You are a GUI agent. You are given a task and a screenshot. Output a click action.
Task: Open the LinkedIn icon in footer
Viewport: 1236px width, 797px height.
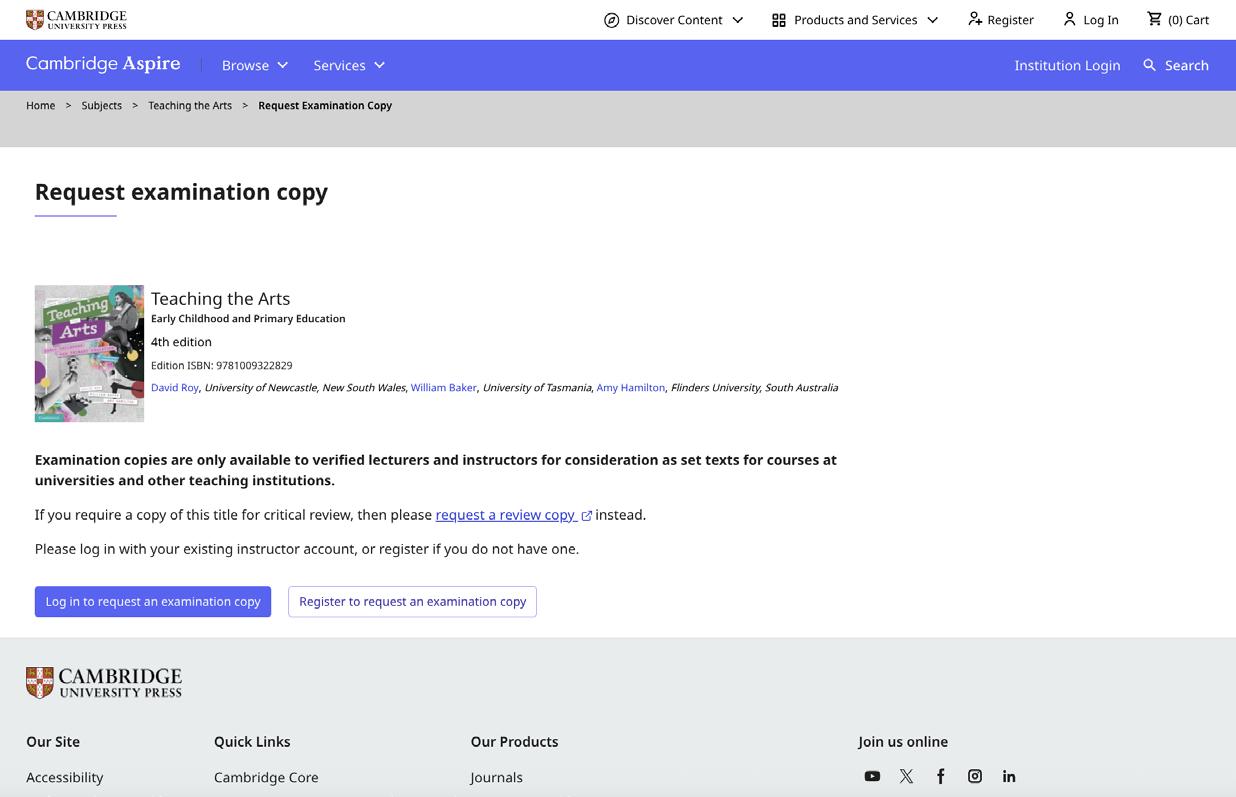[1009, 776]
